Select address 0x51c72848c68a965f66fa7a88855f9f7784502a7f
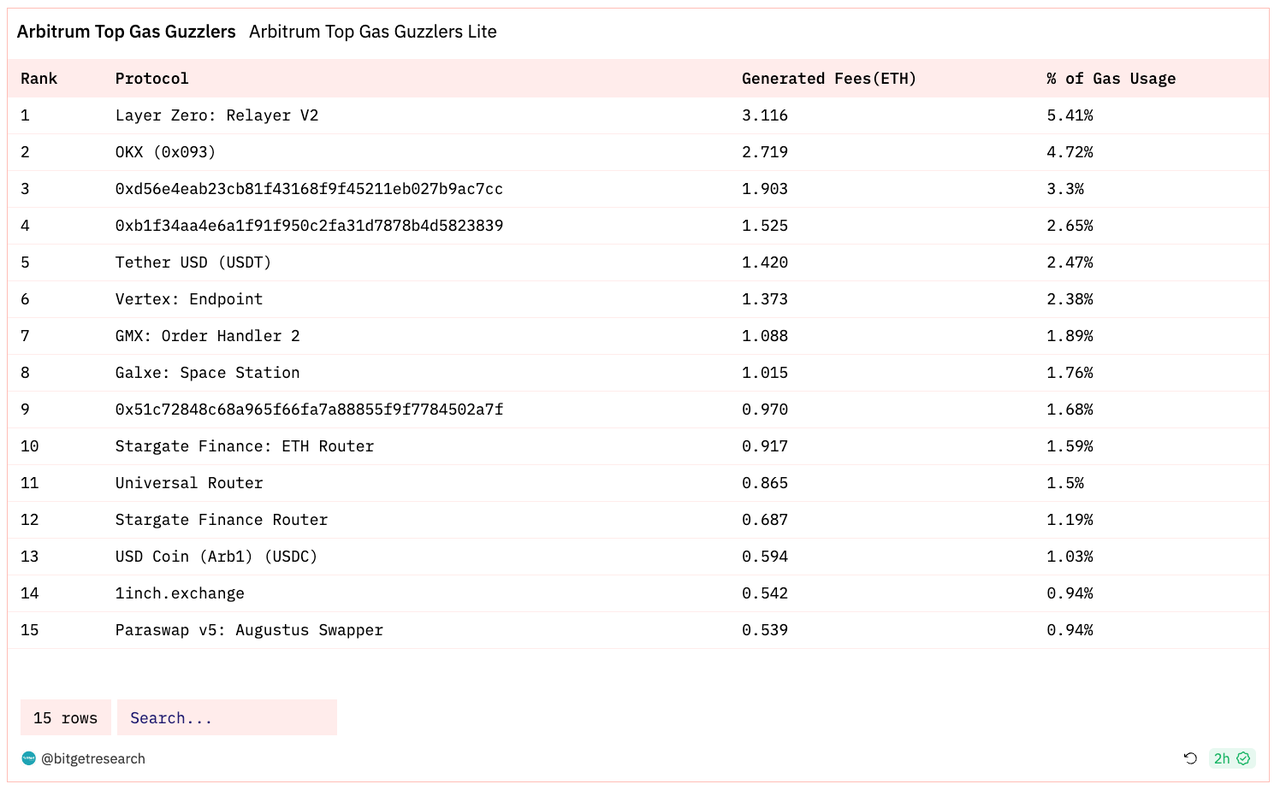This screenshot has height=790, width=1280. pyautogui.click(x=309, y=409)
